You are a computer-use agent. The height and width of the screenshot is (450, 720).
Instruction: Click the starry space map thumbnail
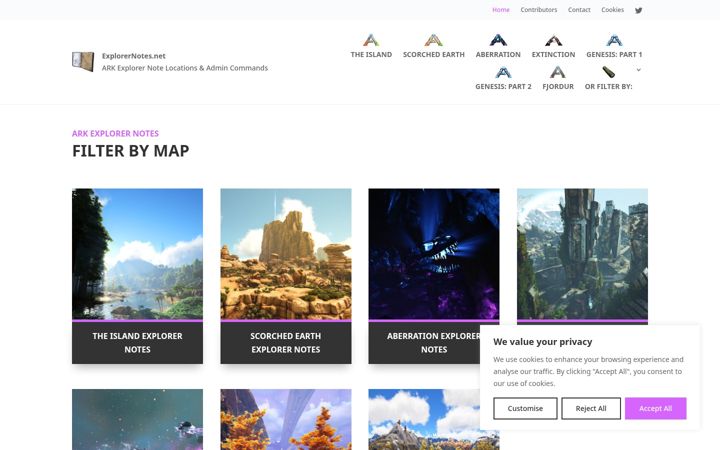[137, 420]
